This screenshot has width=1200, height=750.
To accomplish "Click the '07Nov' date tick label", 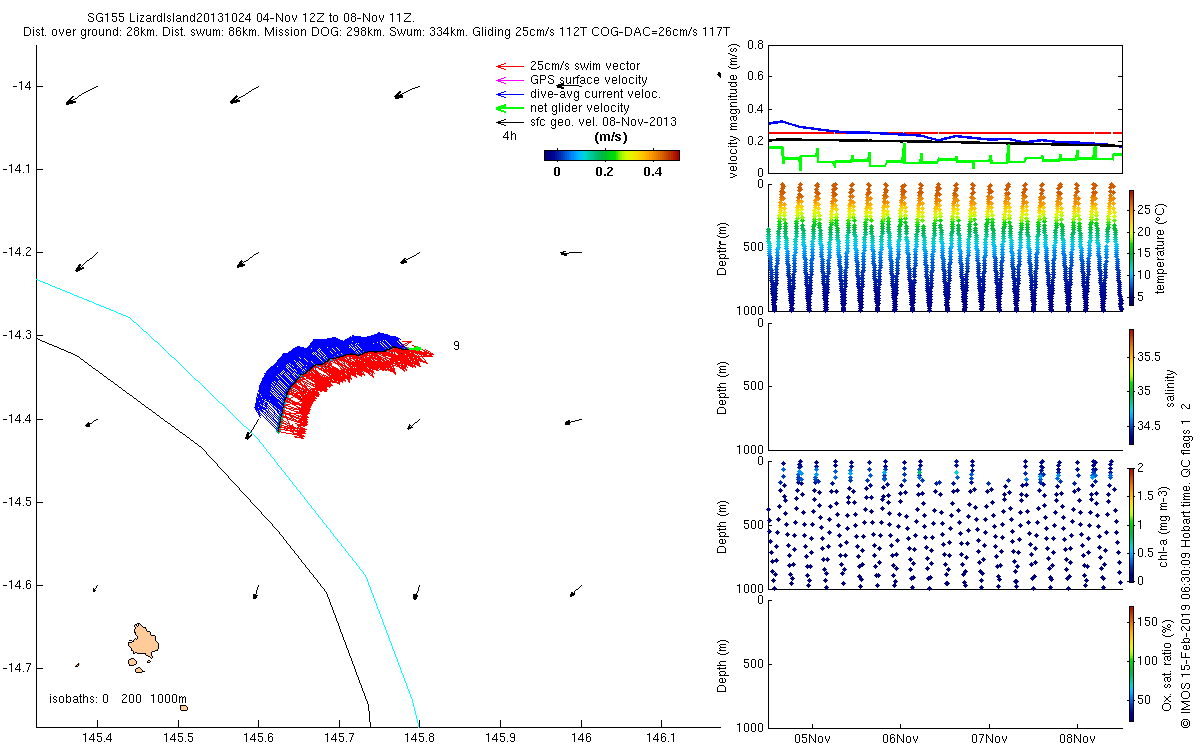I will point(988,739).
